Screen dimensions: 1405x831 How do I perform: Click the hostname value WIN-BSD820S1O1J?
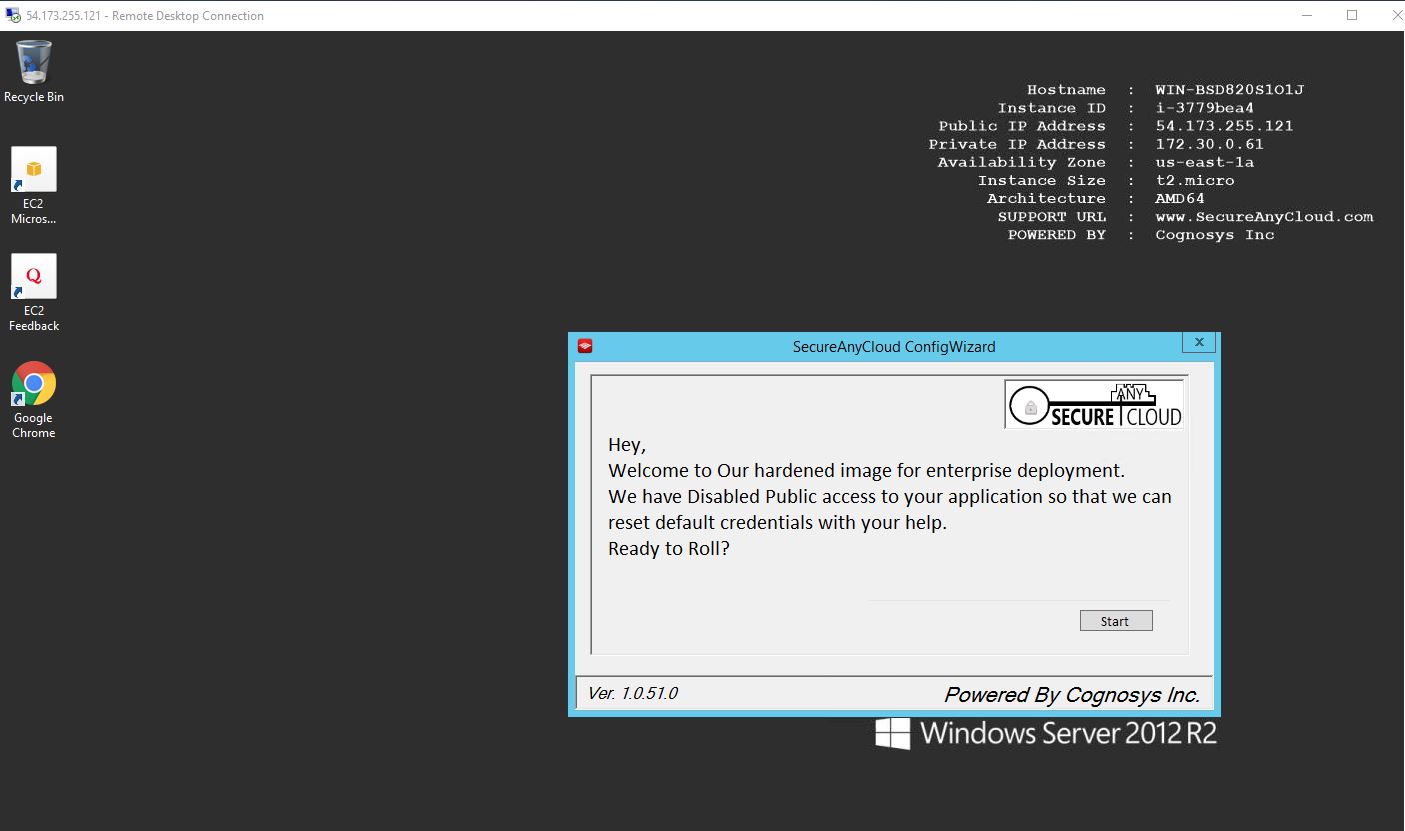1229,90
